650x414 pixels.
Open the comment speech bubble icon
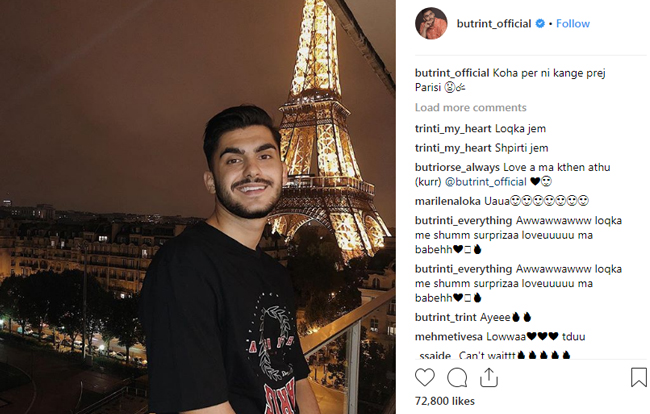tap(457, 378)
